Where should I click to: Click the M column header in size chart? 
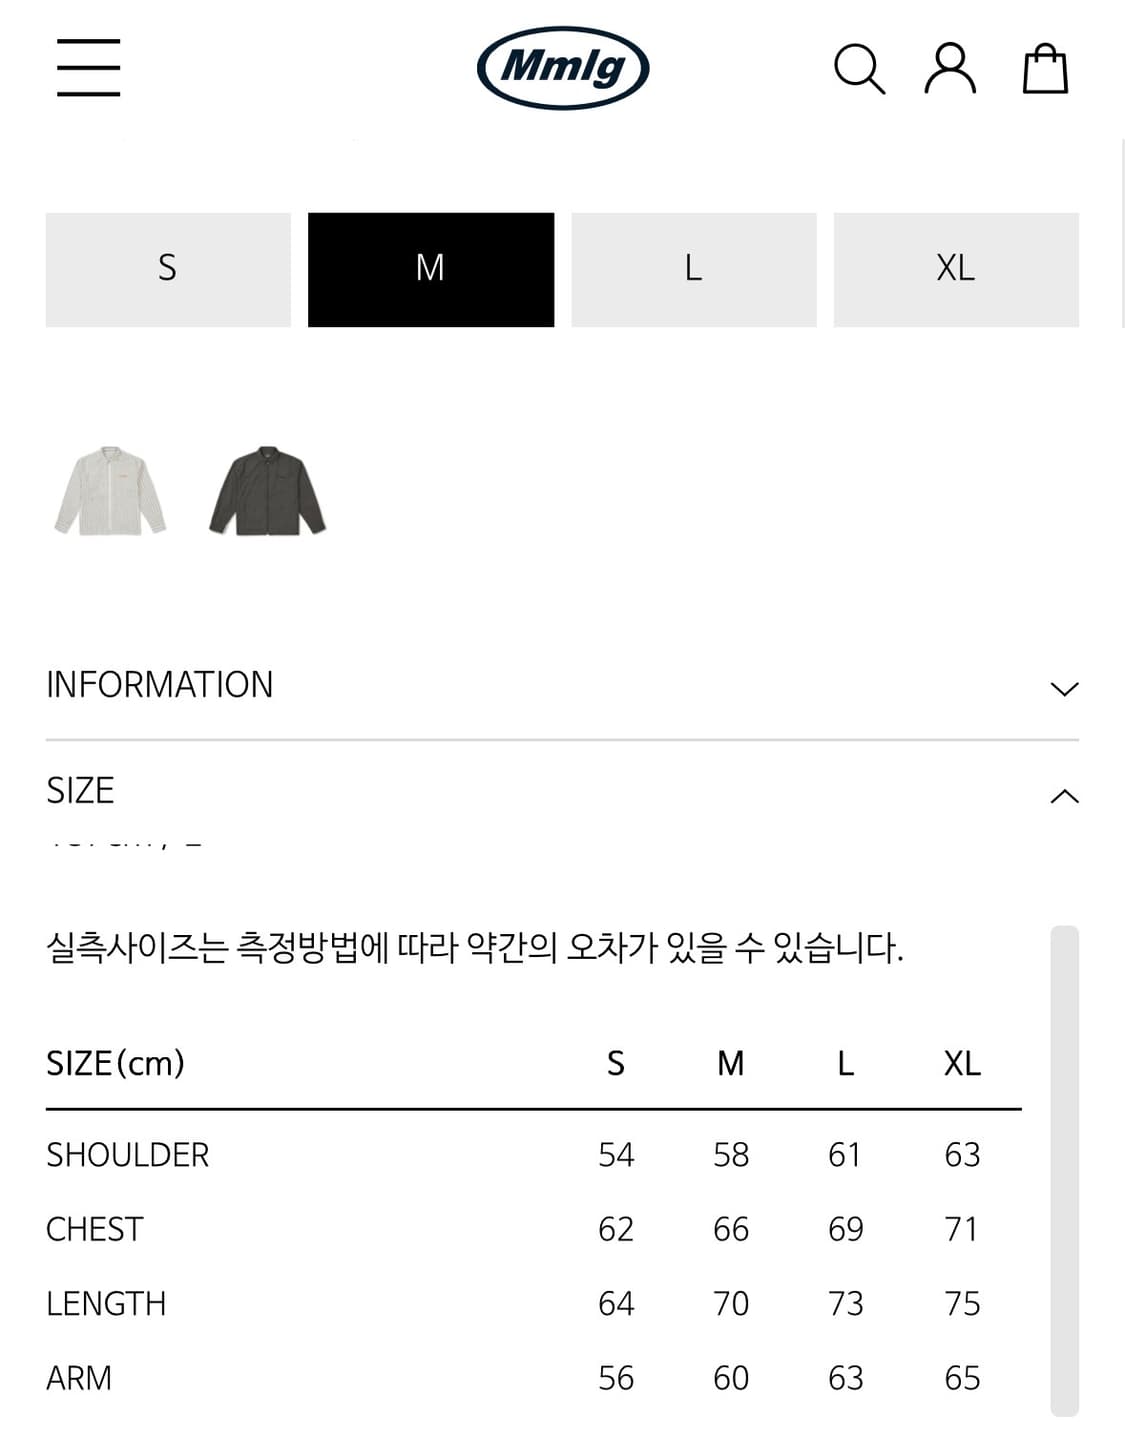point(731,1064)
